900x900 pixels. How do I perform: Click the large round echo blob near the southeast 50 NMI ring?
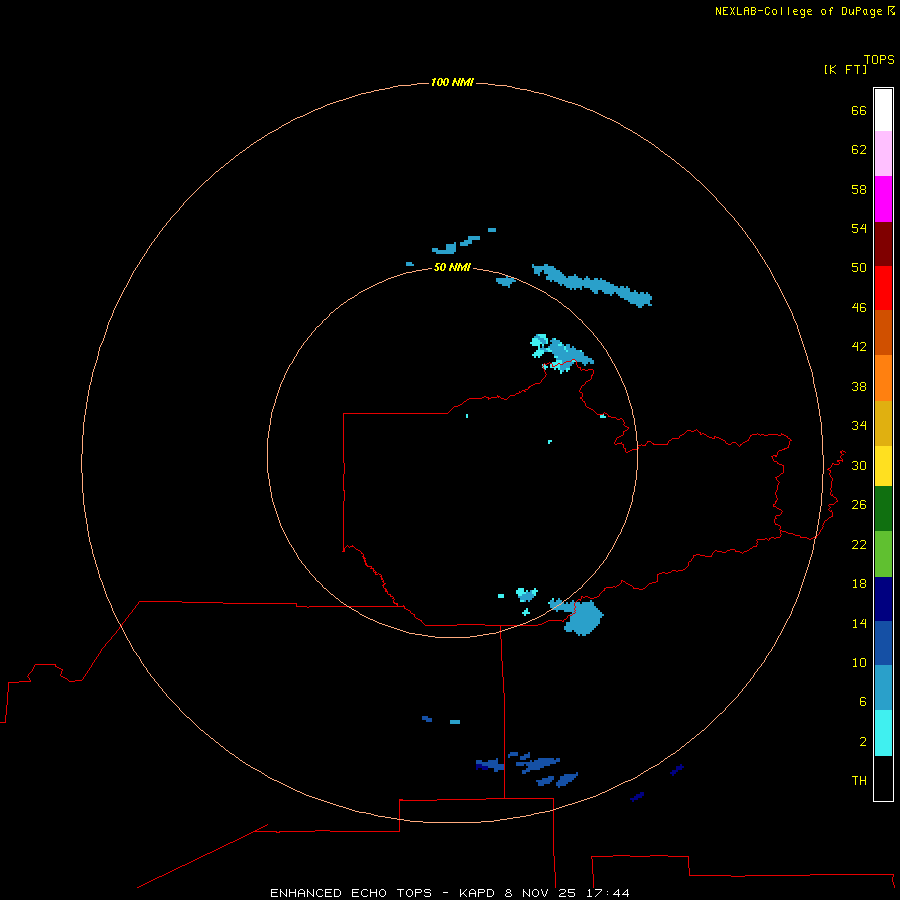[x=583, y=618]
